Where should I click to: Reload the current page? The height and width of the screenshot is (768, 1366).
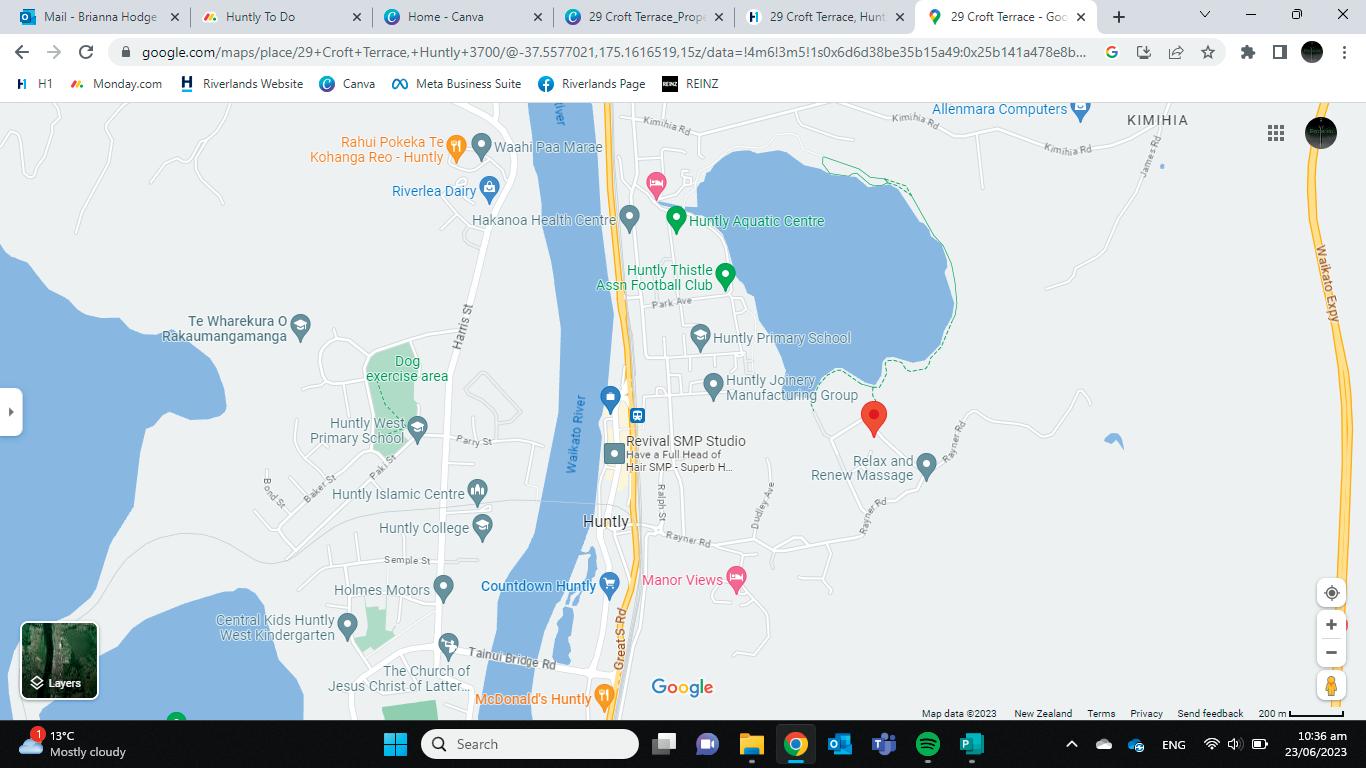click(86, 52)
